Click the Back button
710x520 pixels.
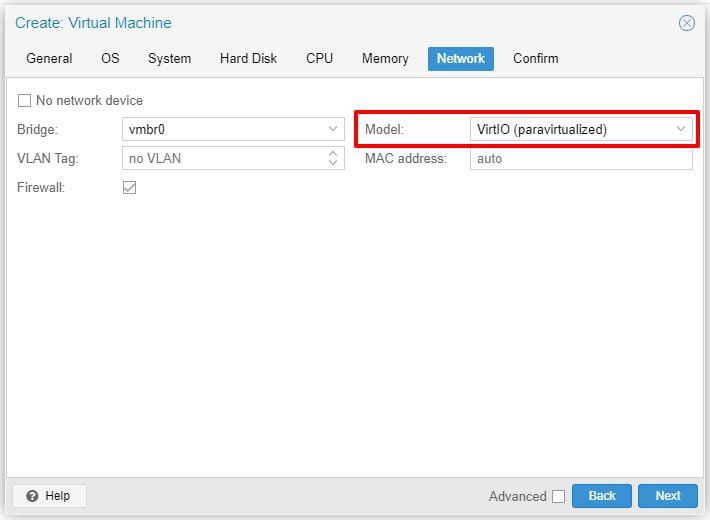601,496
